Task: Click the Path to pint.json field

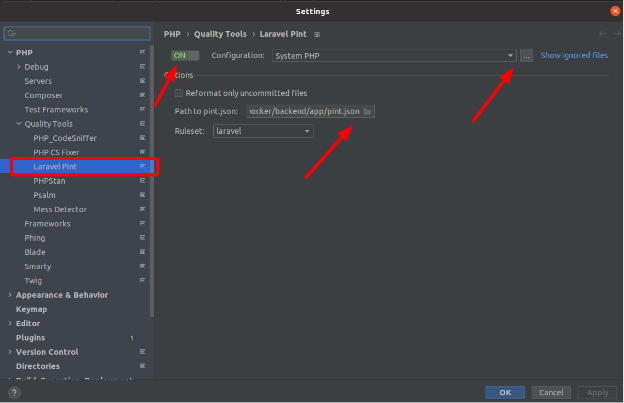Action: [x=310, y=111]
